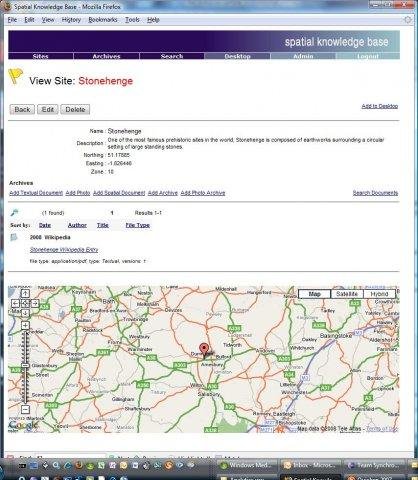Sort results by Date

pos(45,225)
